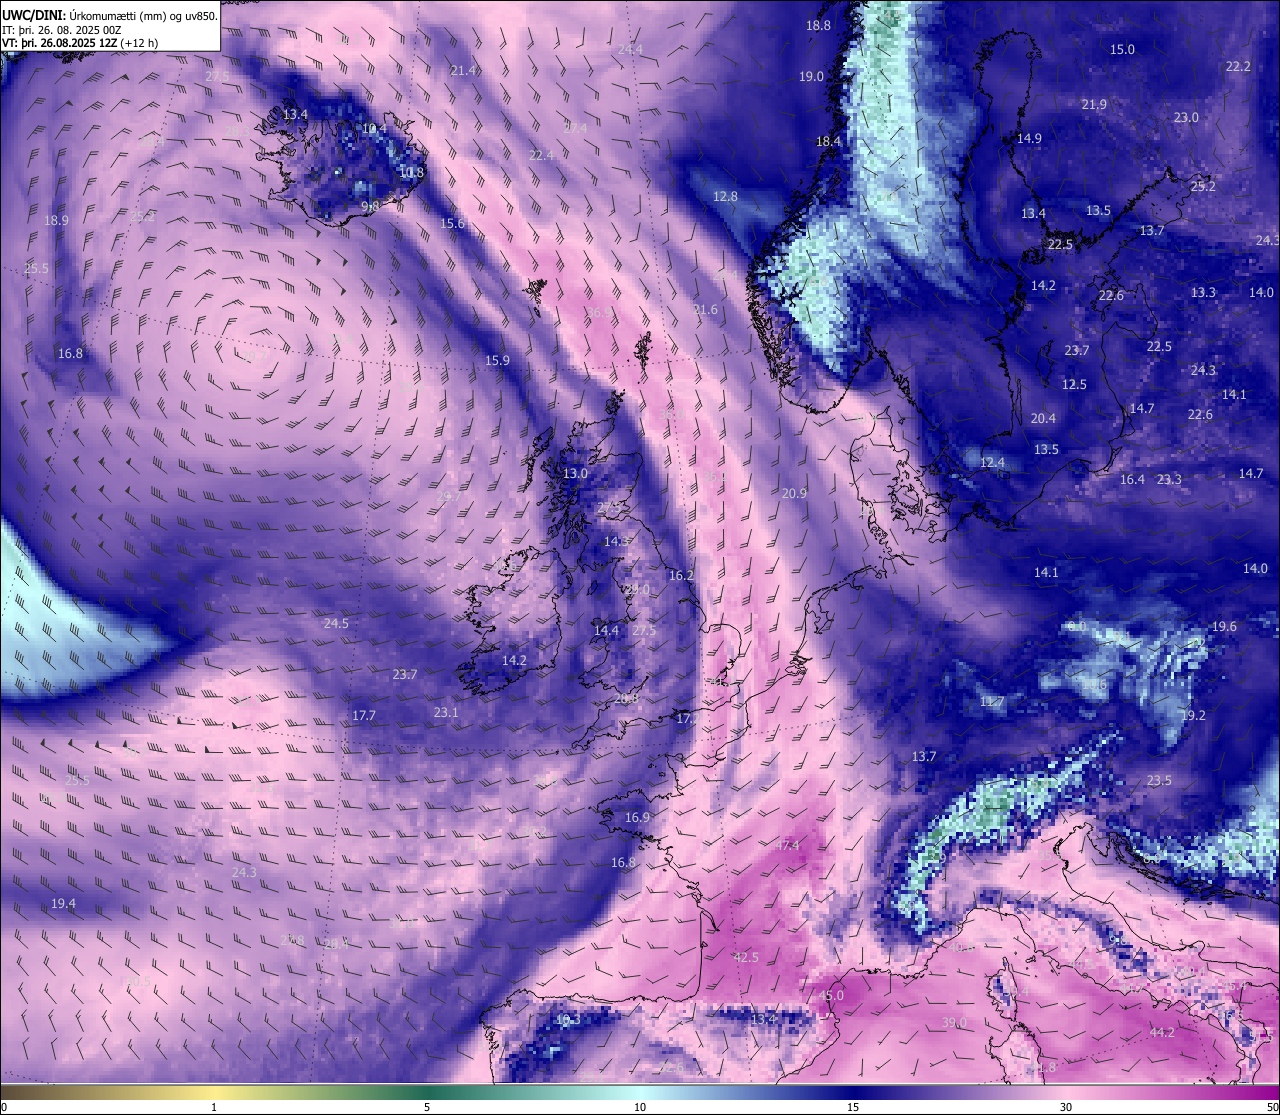Click the '15.0' map value

(1122, 49)
